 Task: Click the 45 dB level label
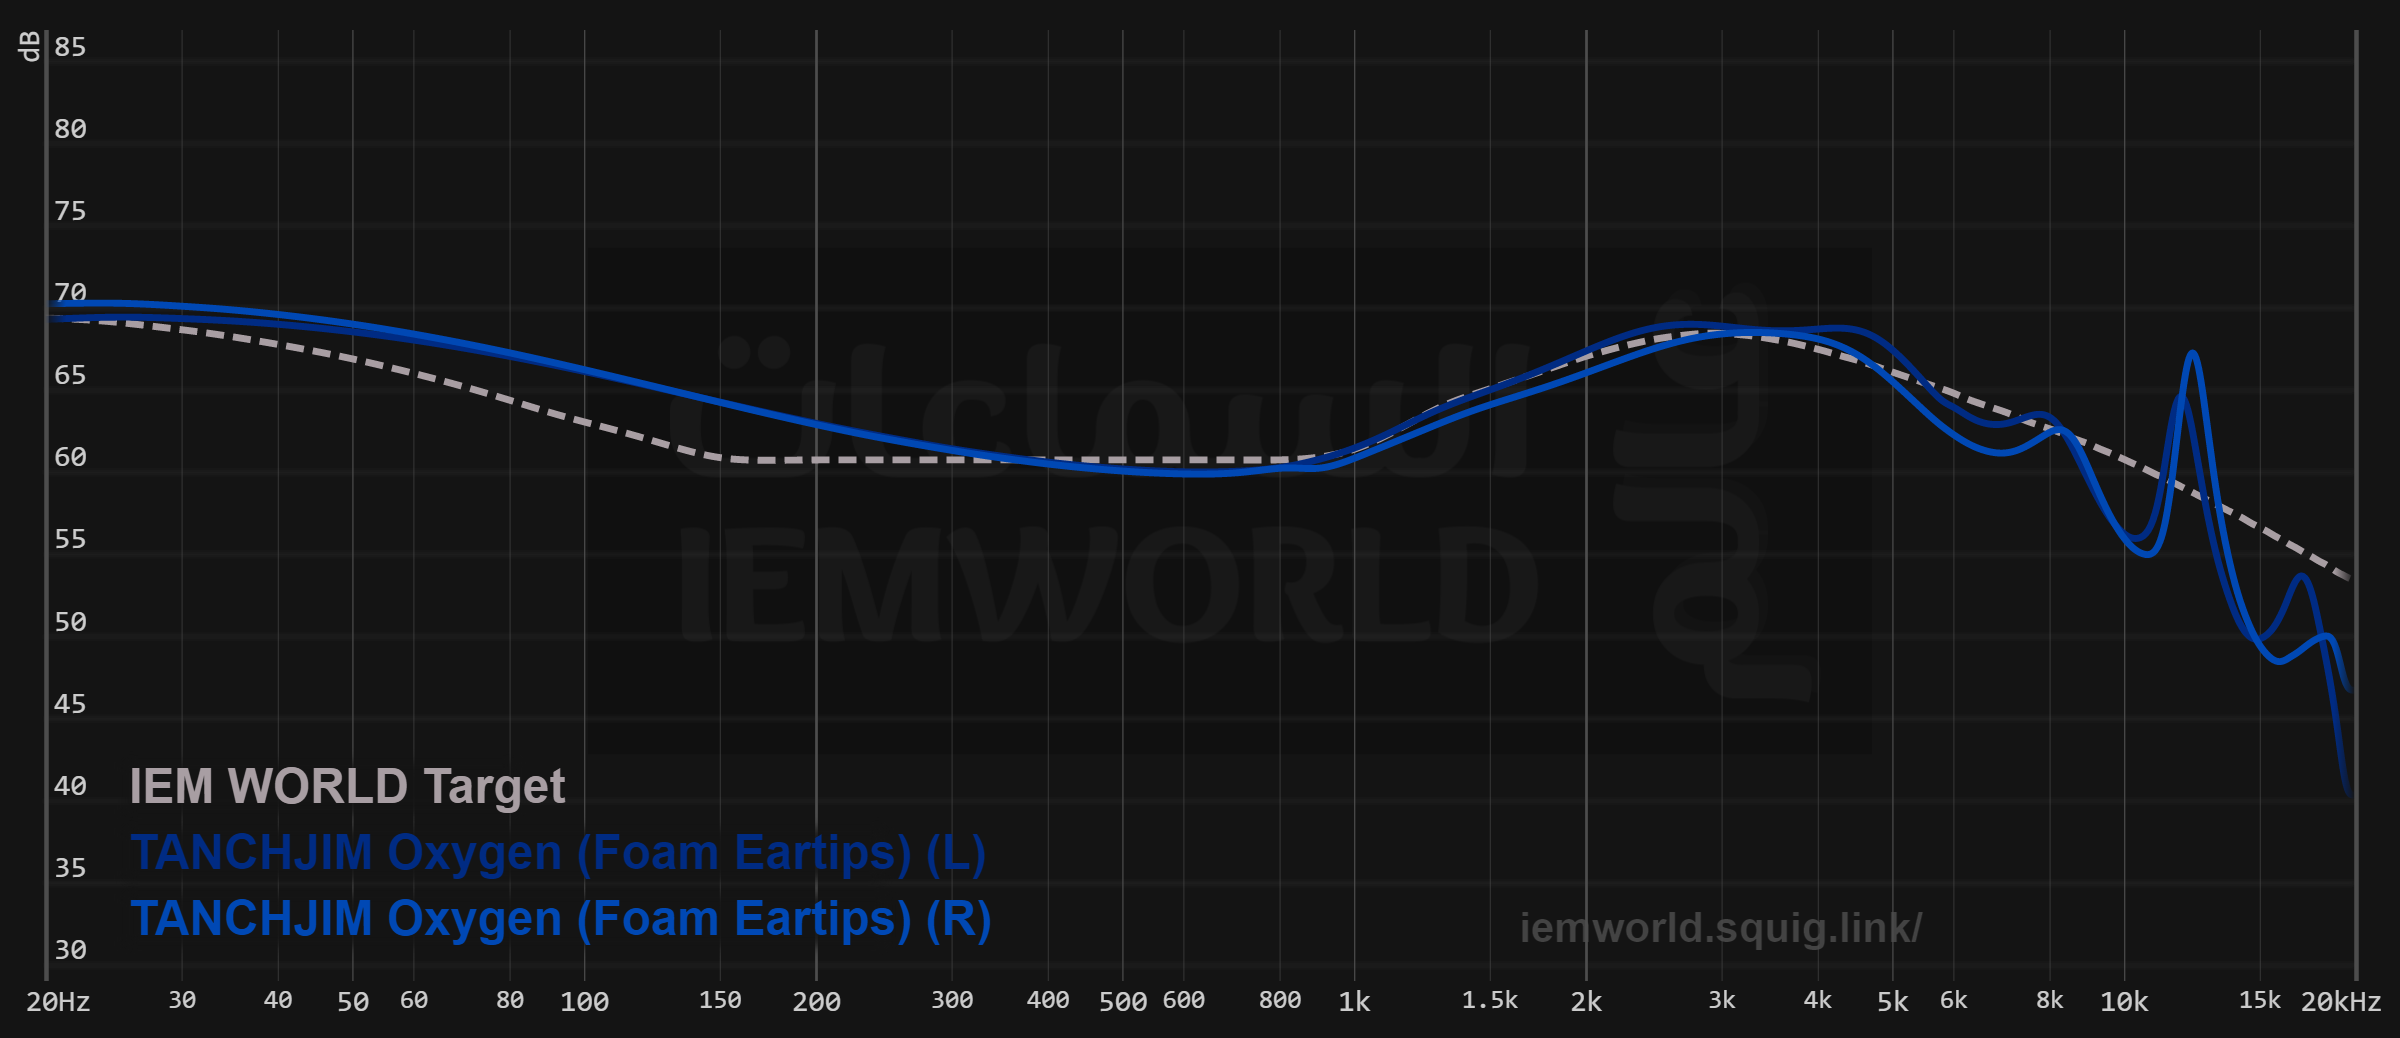[x=70, y=704]
